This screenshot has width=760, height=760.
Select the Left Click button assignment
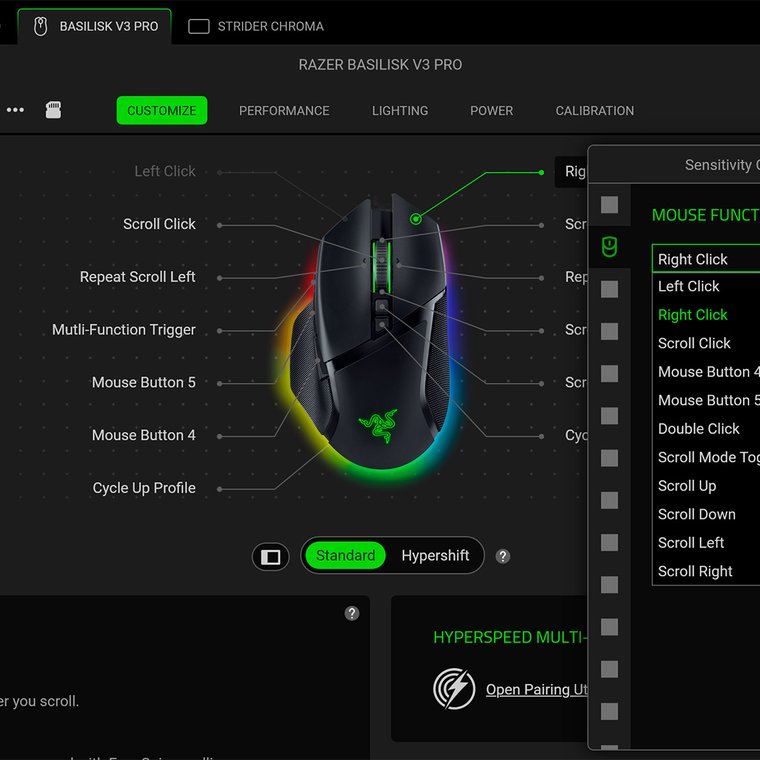165,171
